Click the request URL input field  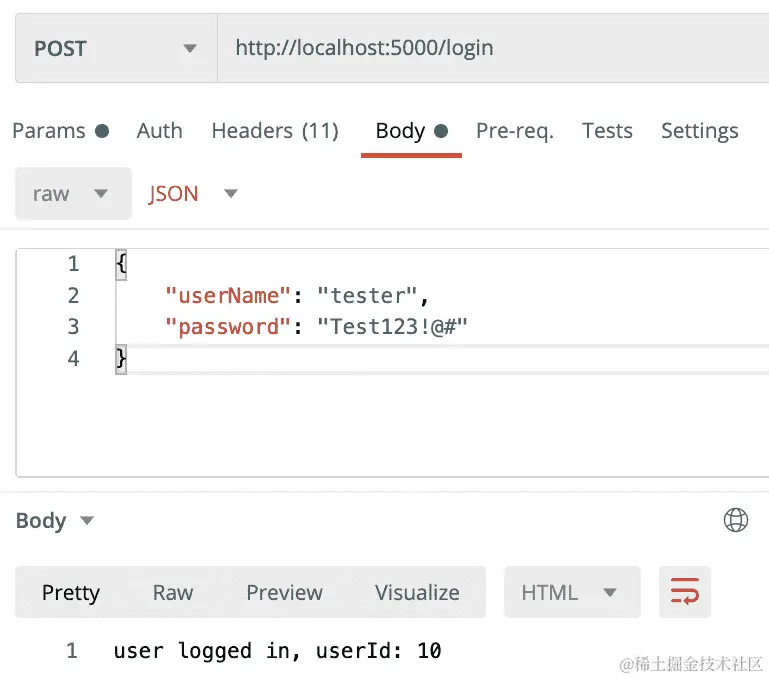pos(493,48)
